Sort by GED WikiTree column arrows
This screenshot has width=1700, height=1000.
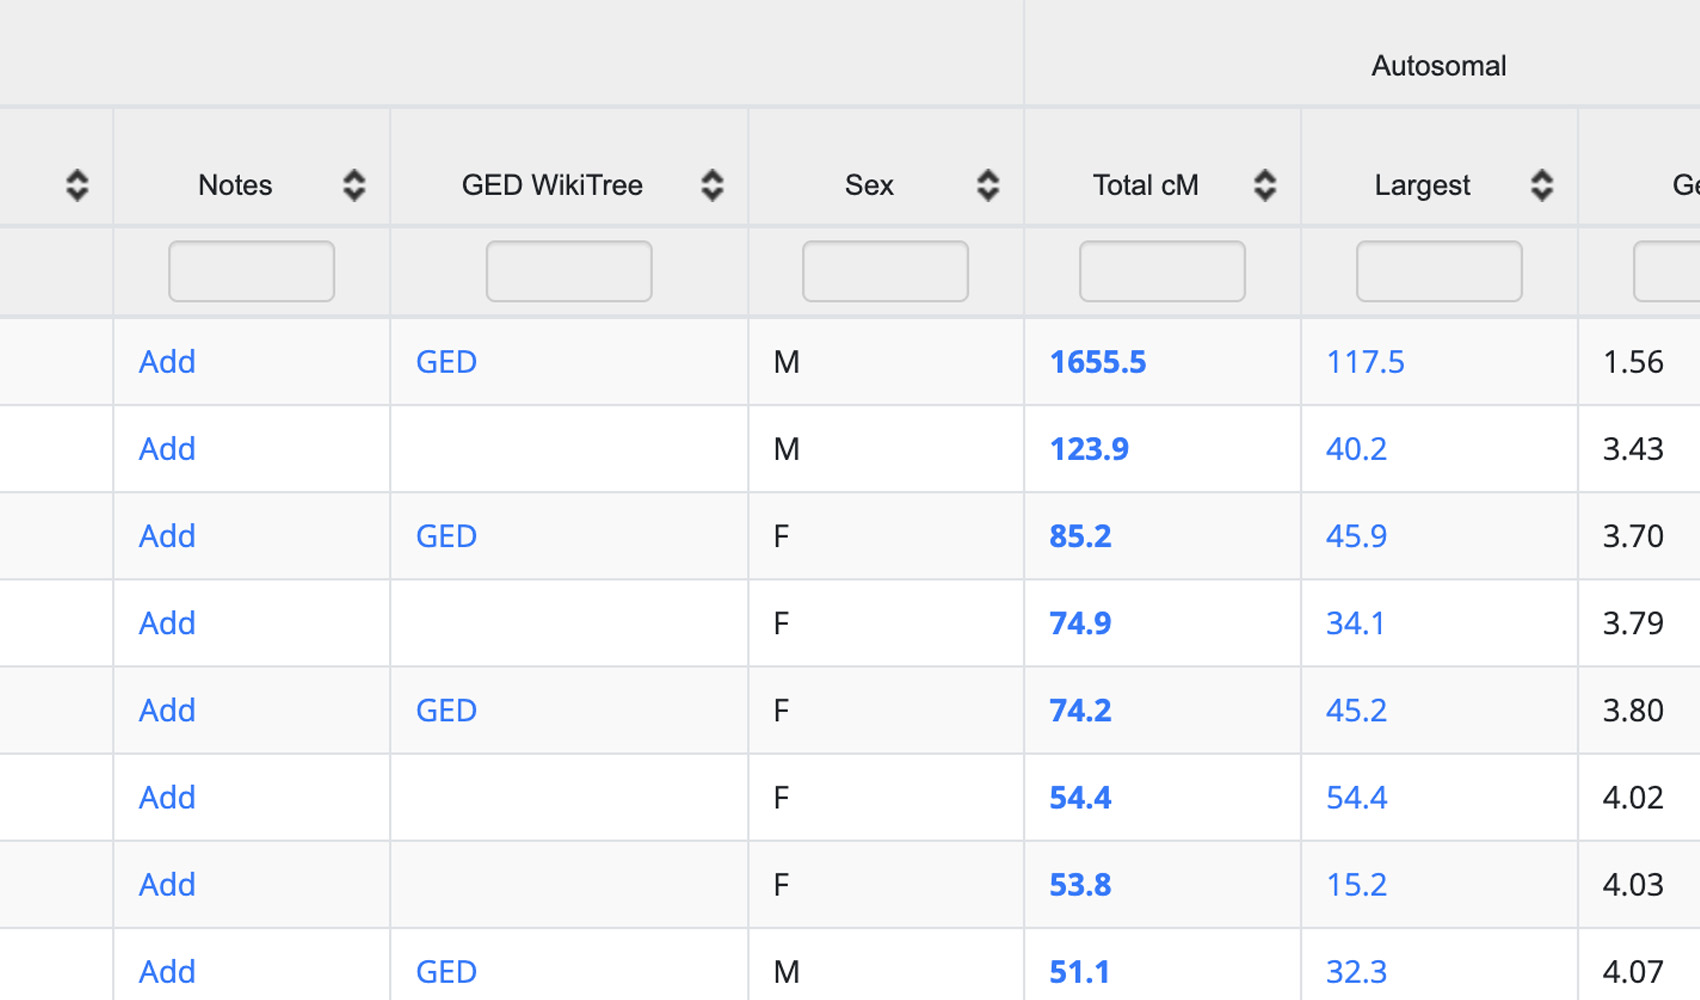pos(712,185)
